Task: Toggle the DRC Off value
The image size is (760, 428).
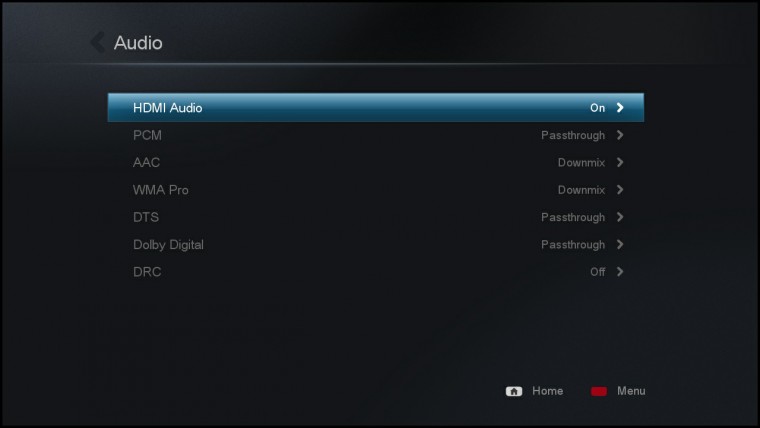Action: tap(597, 272)
